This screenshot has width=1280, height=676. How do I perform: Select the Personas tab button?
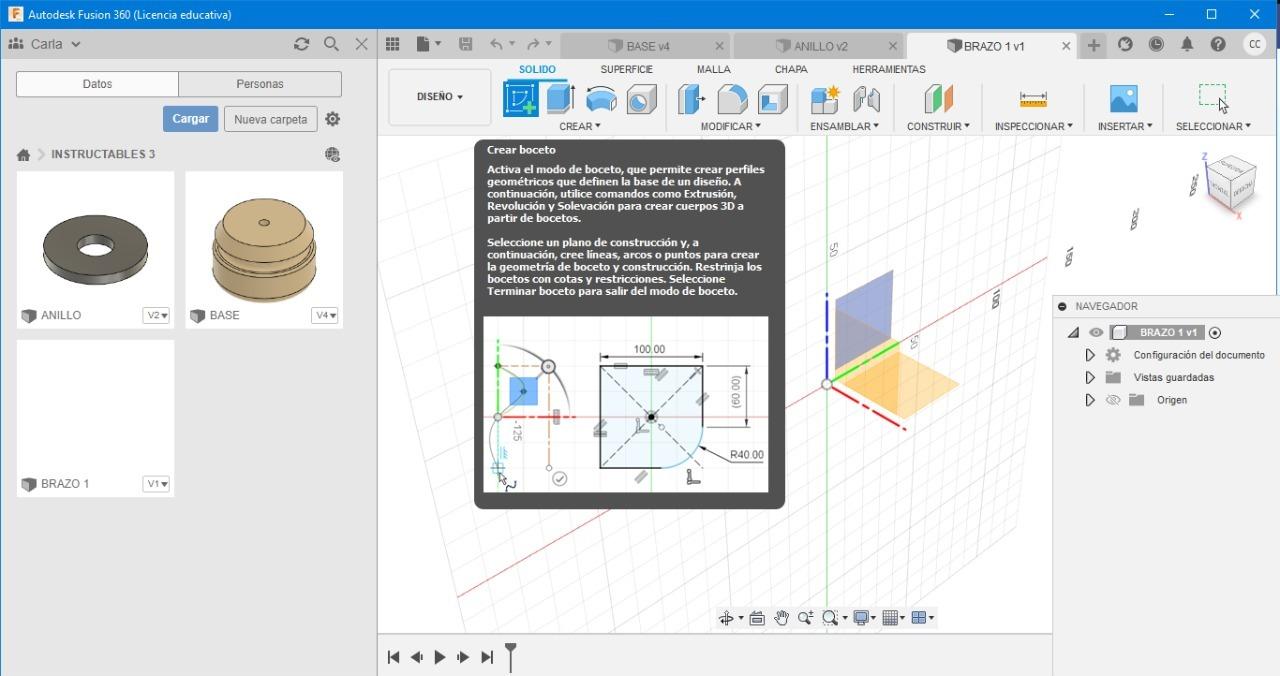coord(260,84)
